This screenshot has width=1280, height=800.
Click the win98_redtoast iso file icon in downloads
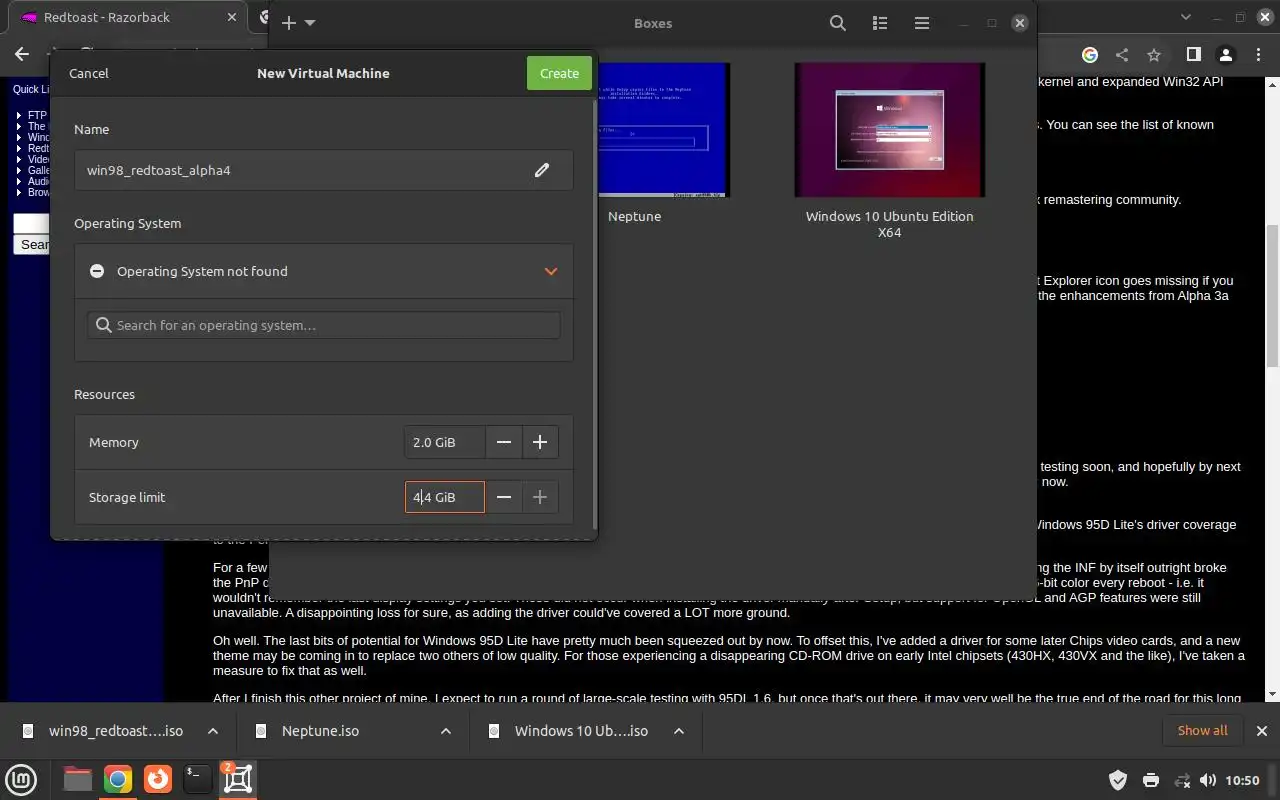tap(28, 731)
